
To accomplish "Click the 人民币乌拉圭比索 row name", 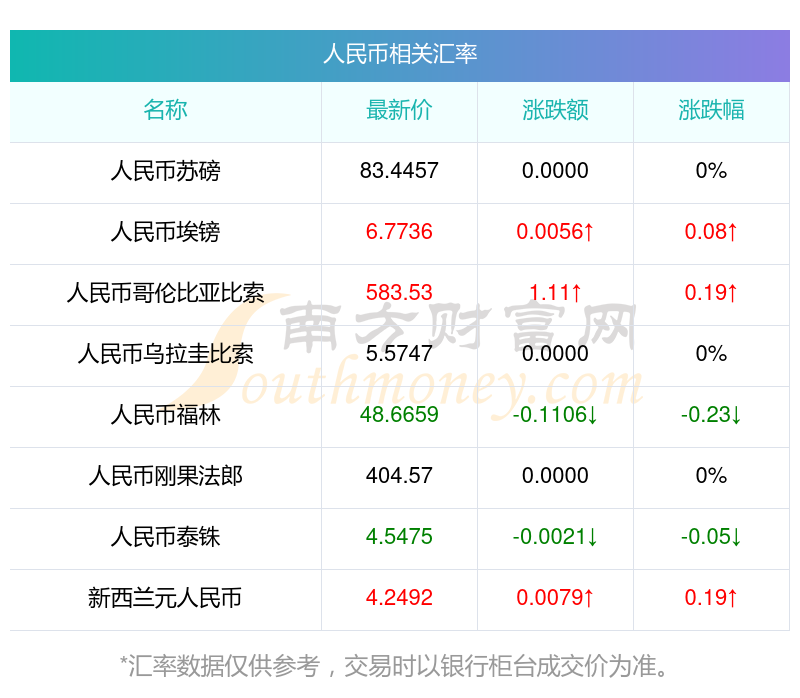I will [x=165, y=354].
